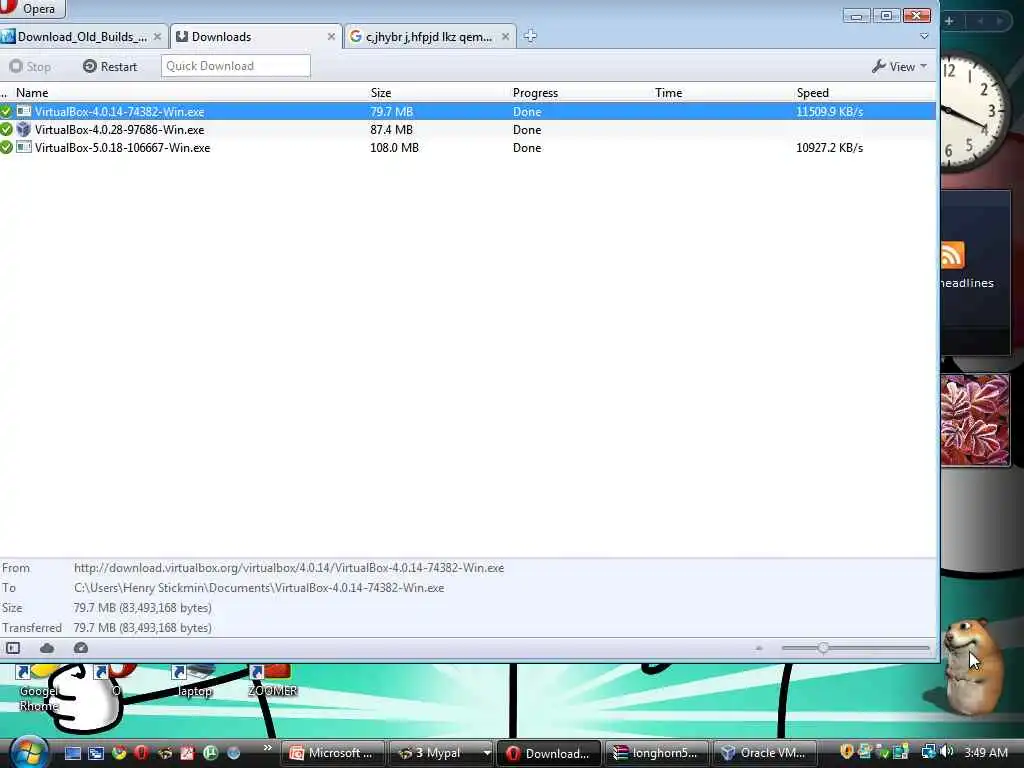The image size is (1024, 768).
Task: Open longhorn5 taskbar button
Action: coord(656,753)
